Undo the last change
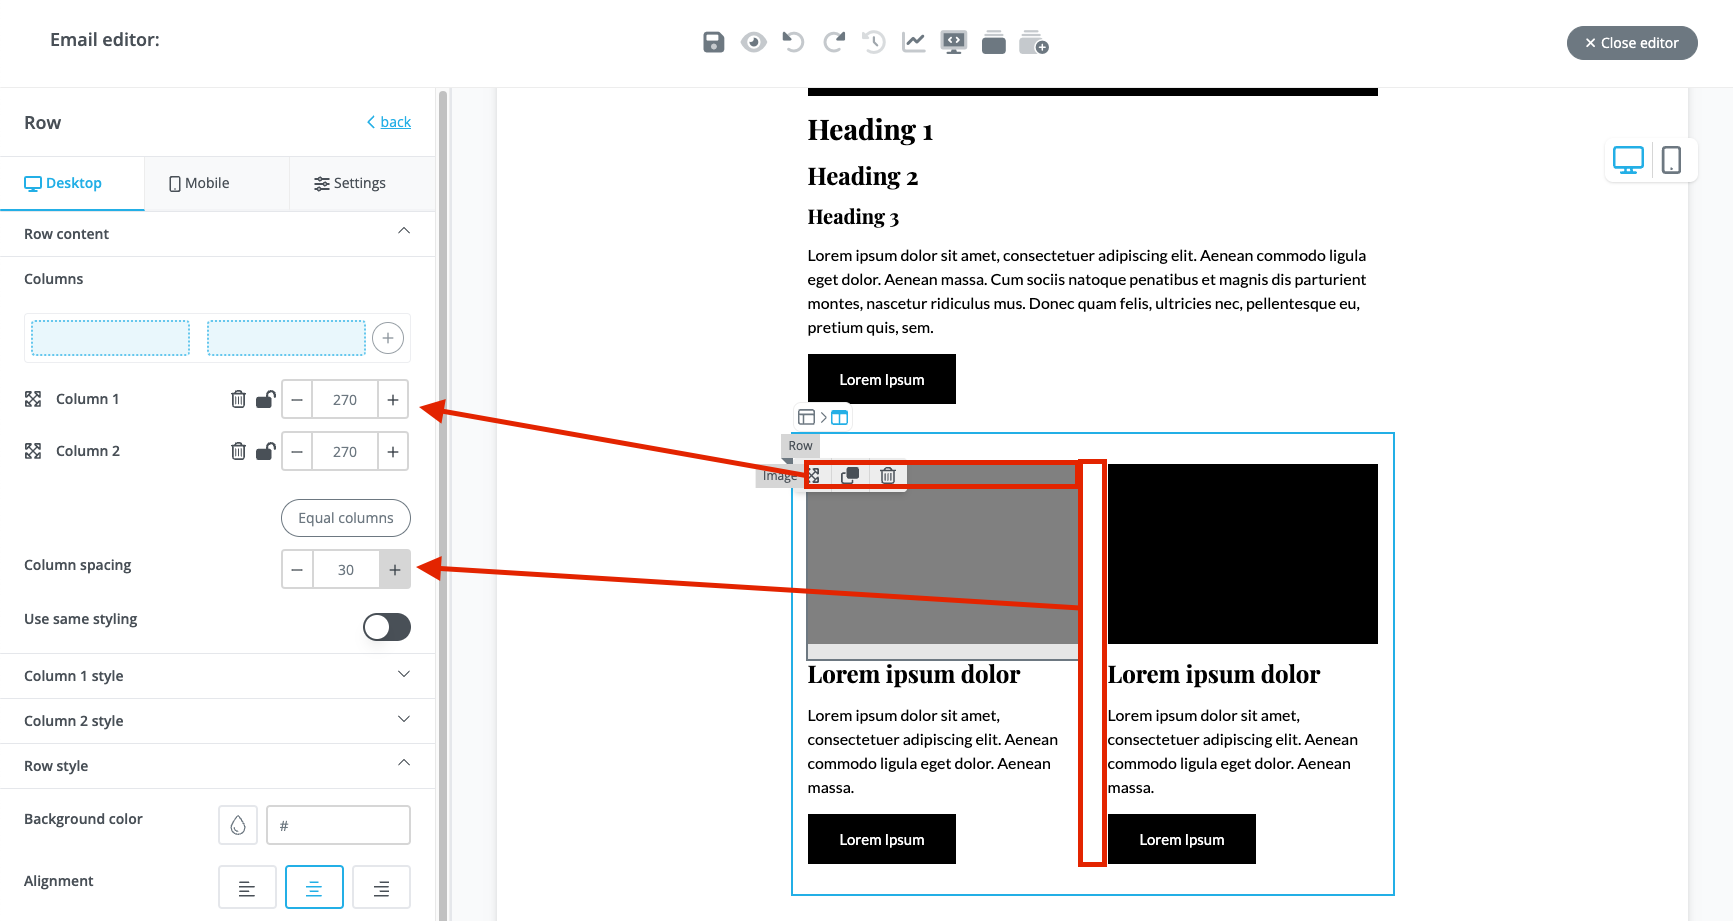The width and height of the screenshot is (1733, 921). click(793, 42)
